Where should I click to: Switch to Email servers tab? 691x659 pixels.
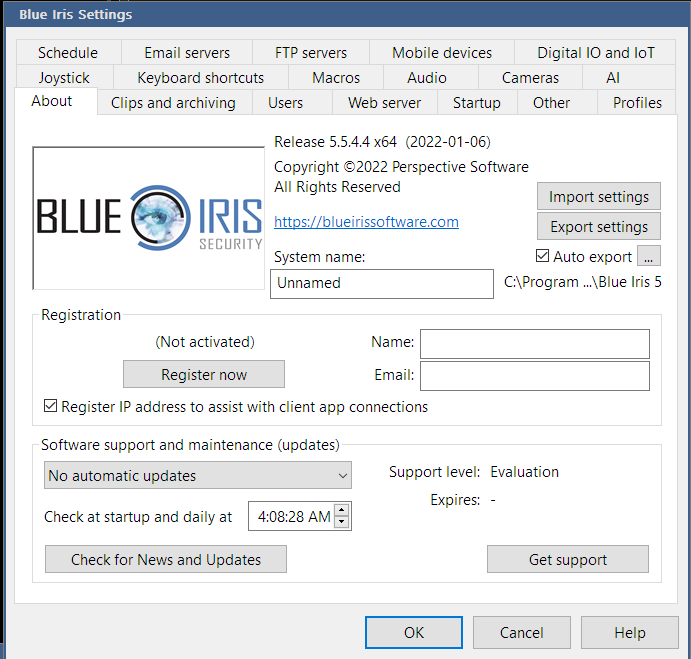[x=187, y=52]
